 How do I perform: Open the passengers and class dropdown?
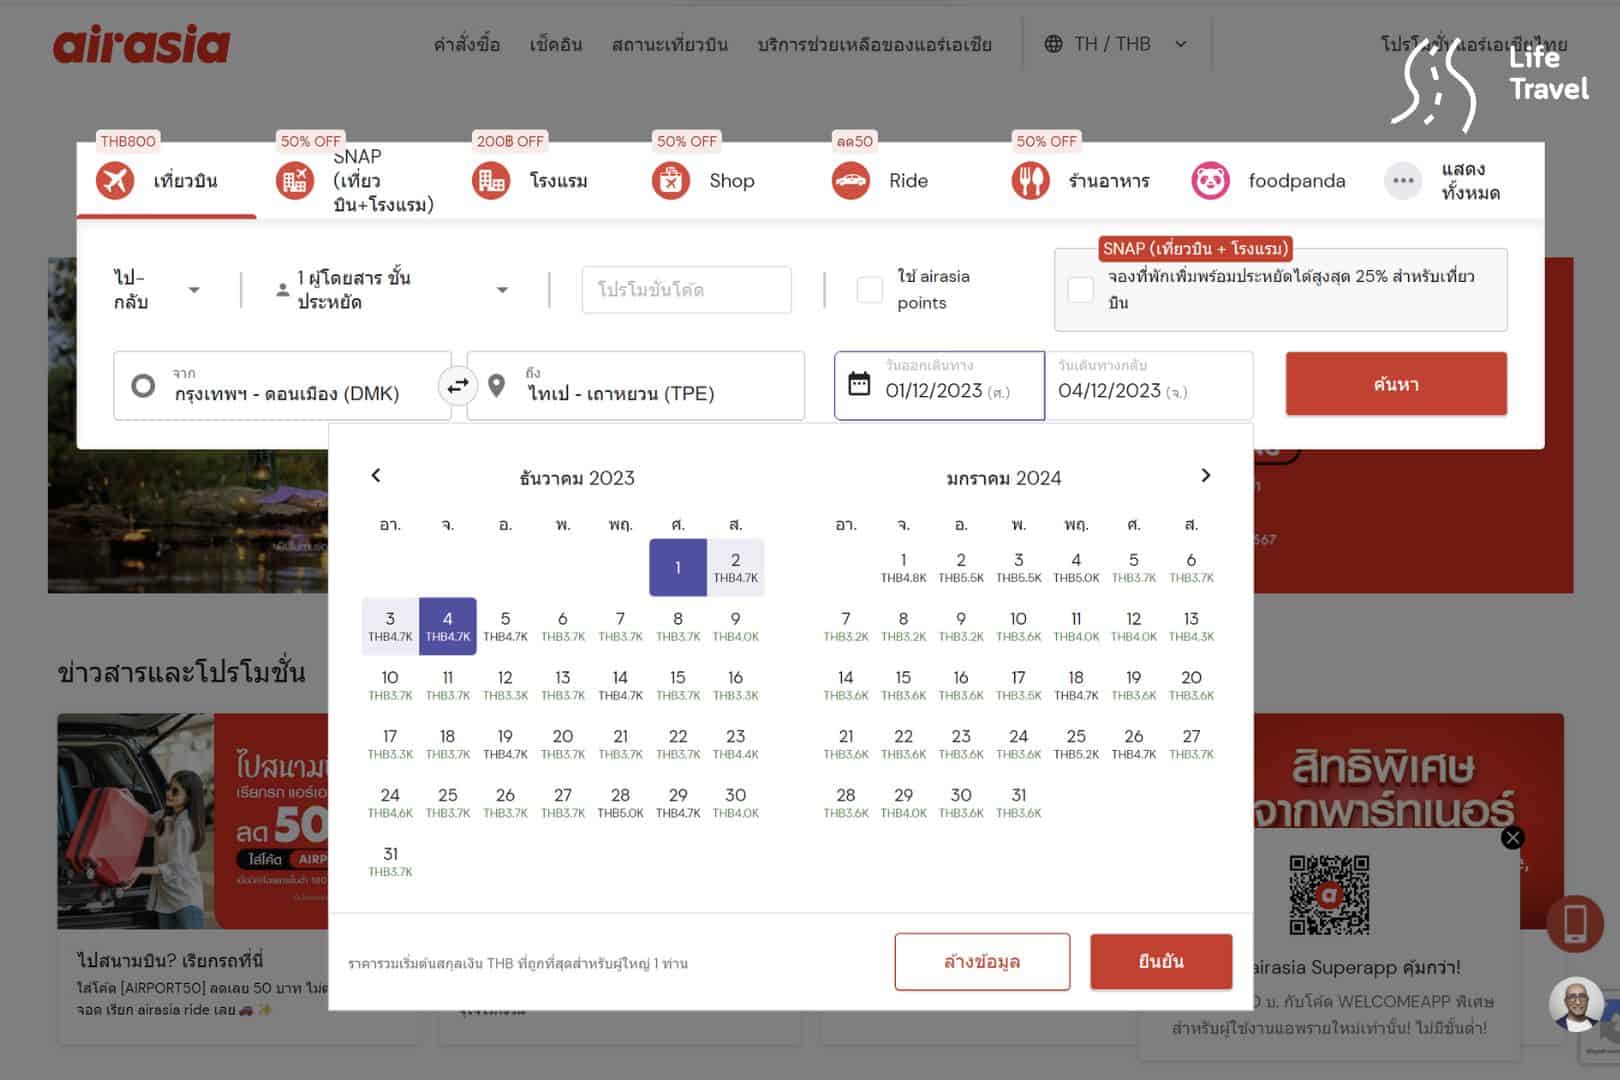(393, 290)
